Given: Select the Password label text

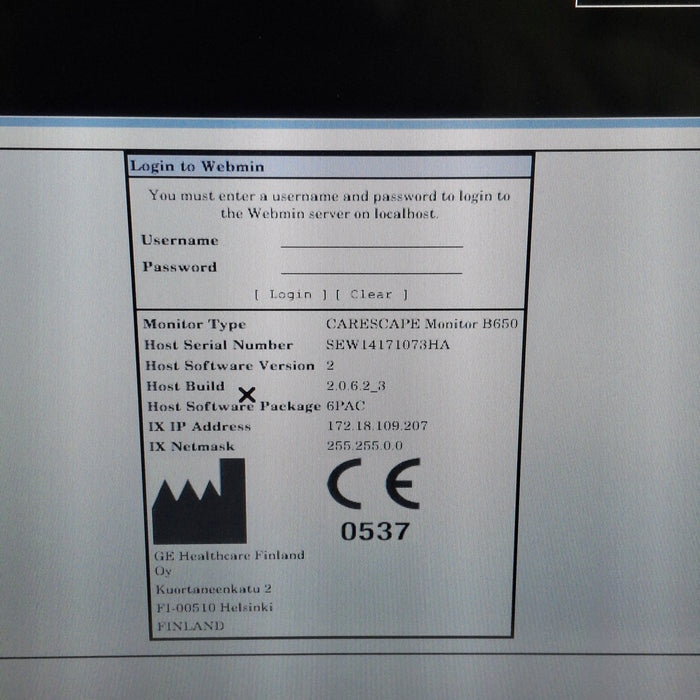Looking at the screenshot, I should click(x=179, y=267).
